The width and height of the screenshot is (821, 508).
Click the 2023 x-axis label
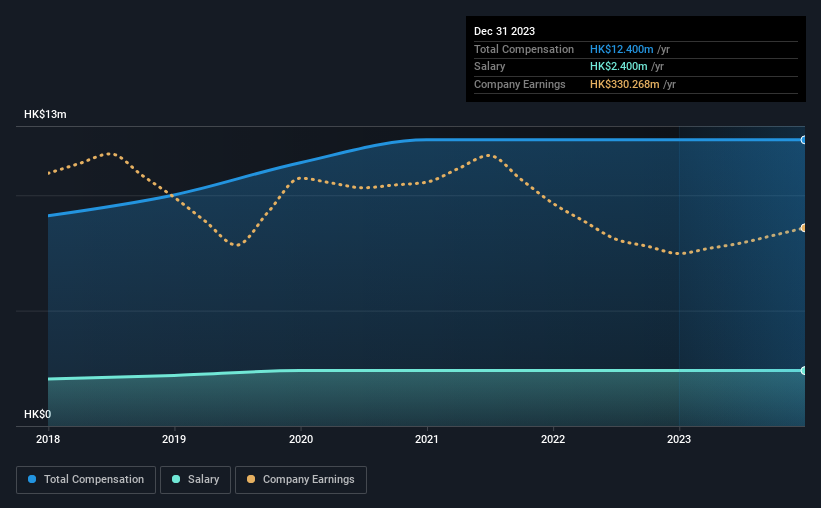click(x=679, y=439)
